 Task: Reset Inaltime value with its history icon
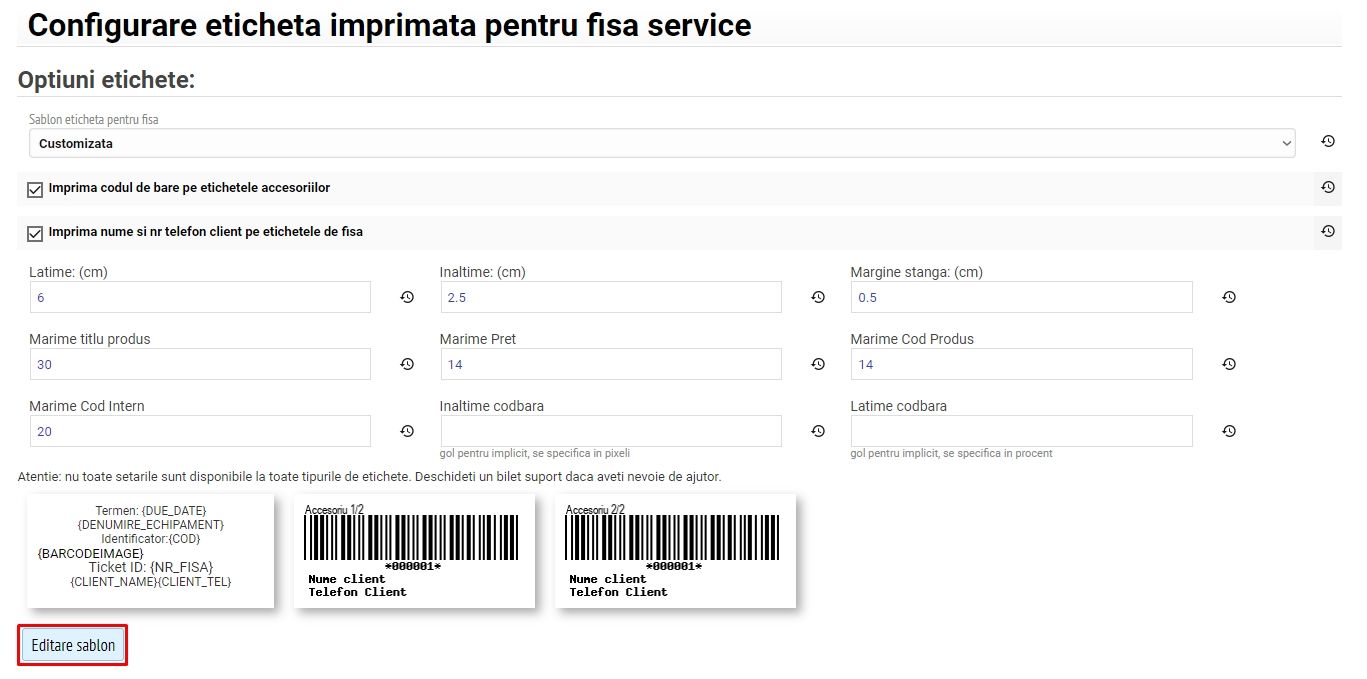(818, 297)
